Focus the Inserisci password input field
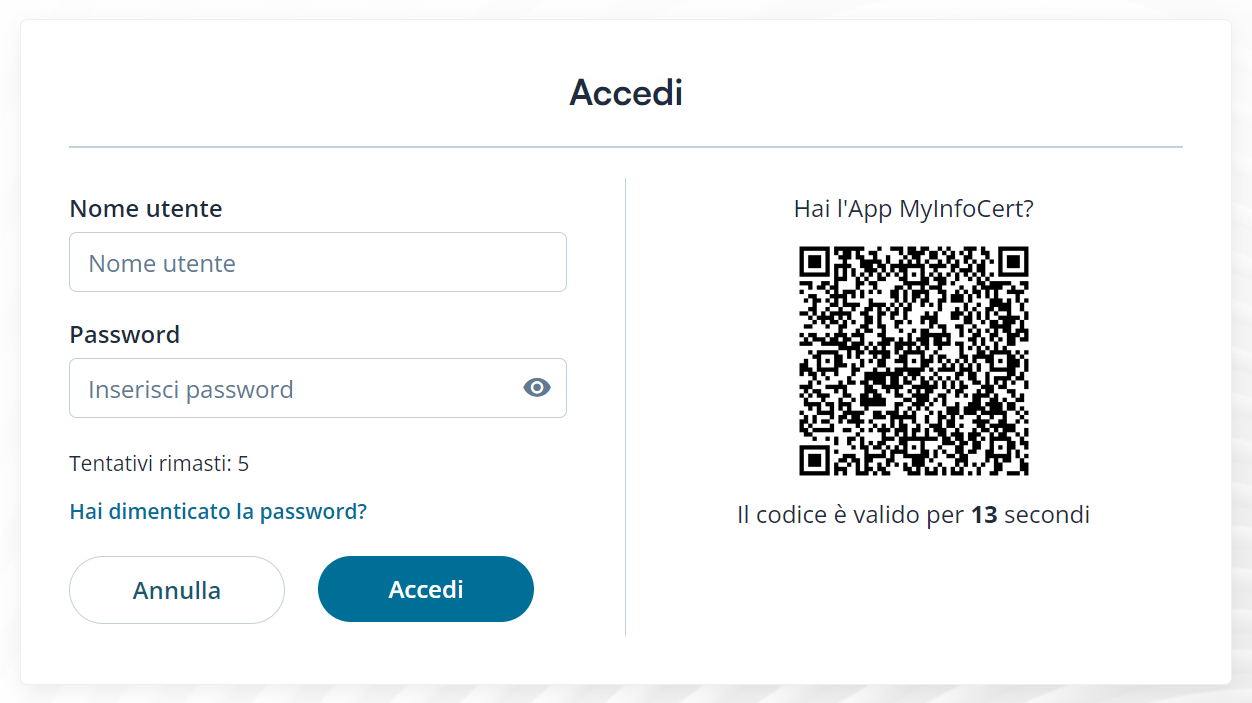This screenshot has height=703, width=1252. click(x=295, y=389)
